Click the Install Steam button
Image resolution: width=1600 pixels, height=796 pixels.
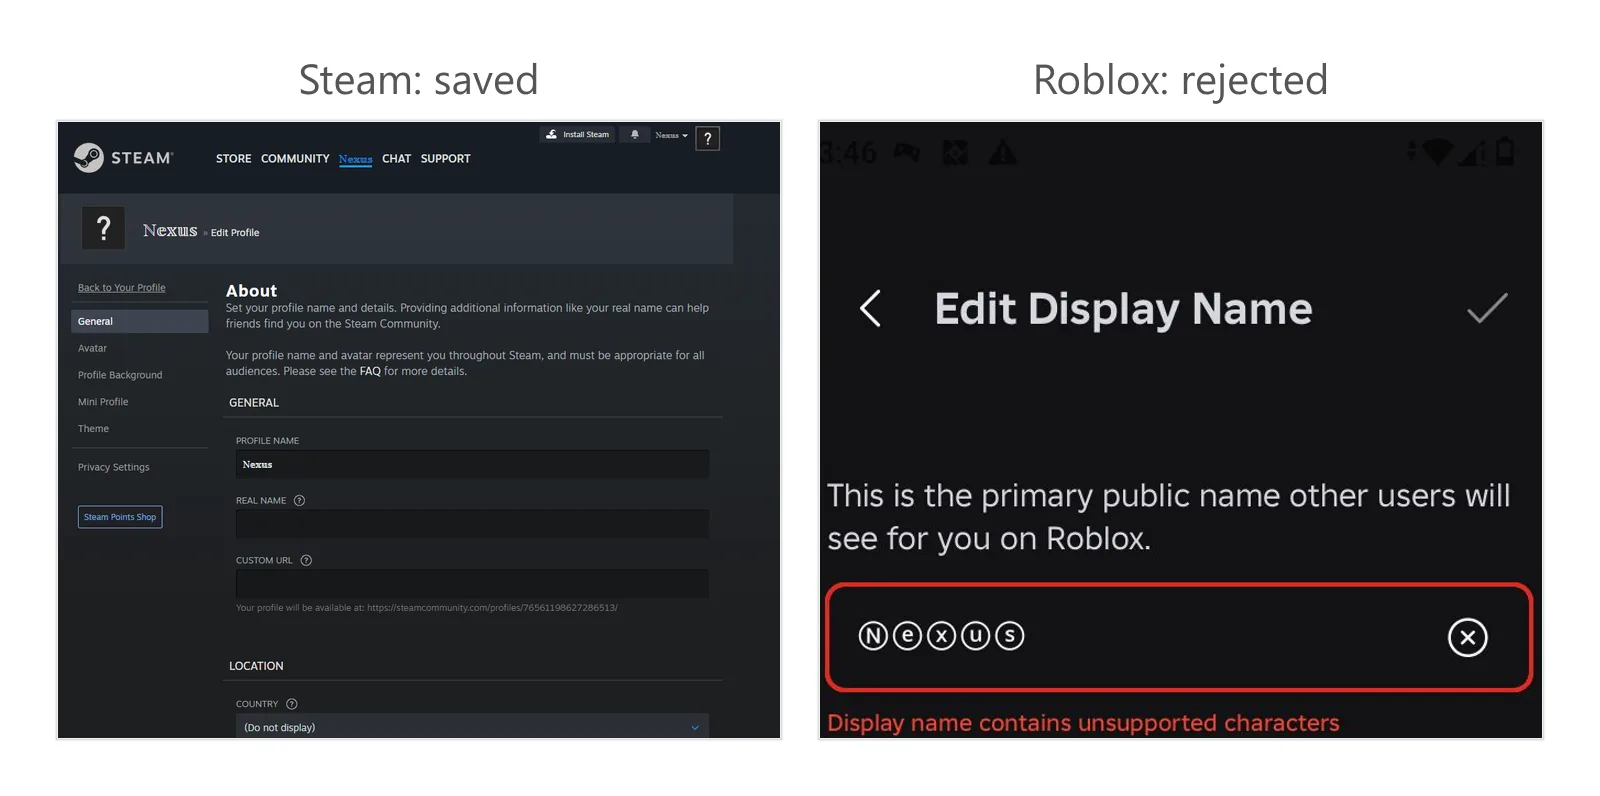tap(577, 134)
